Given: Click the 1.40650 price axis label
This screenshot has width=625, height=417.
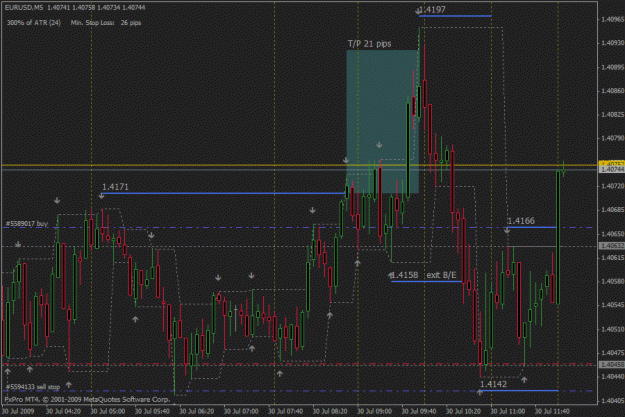Looking at the screenshot, I should point(613,234).
